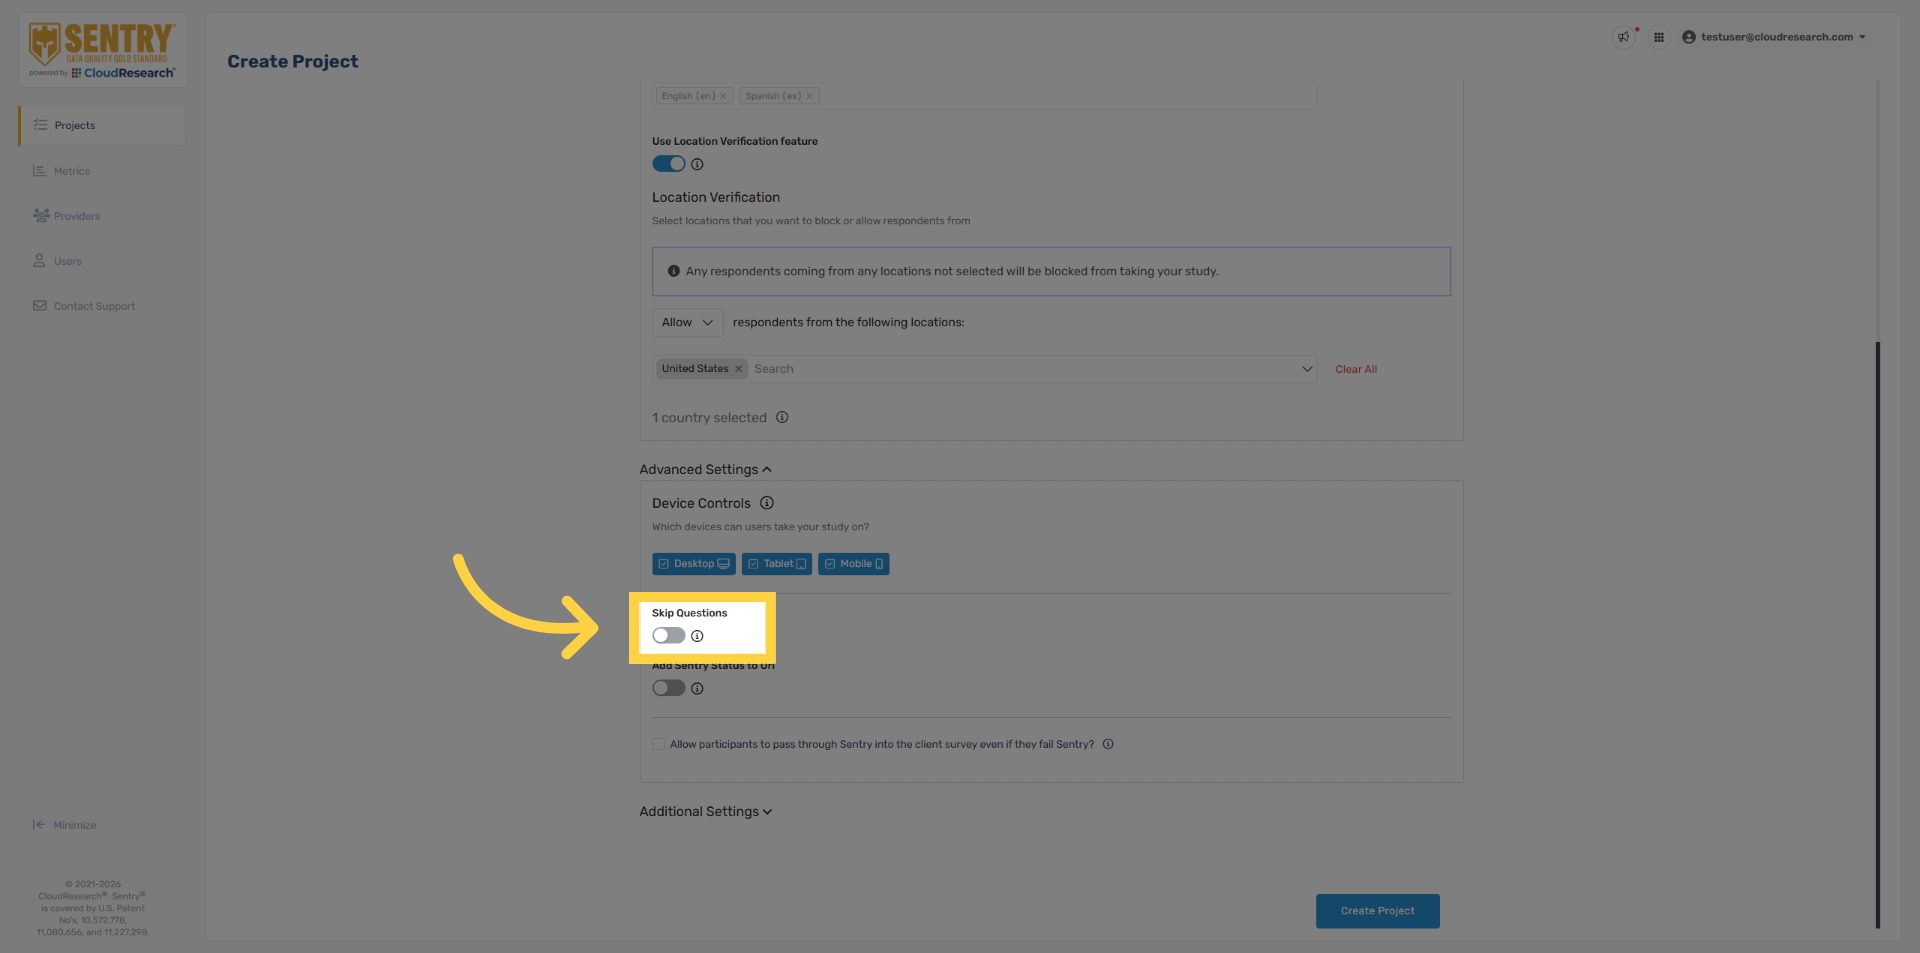
Task: Open Contact Support from the sidebar
Action: click(94, 305)
